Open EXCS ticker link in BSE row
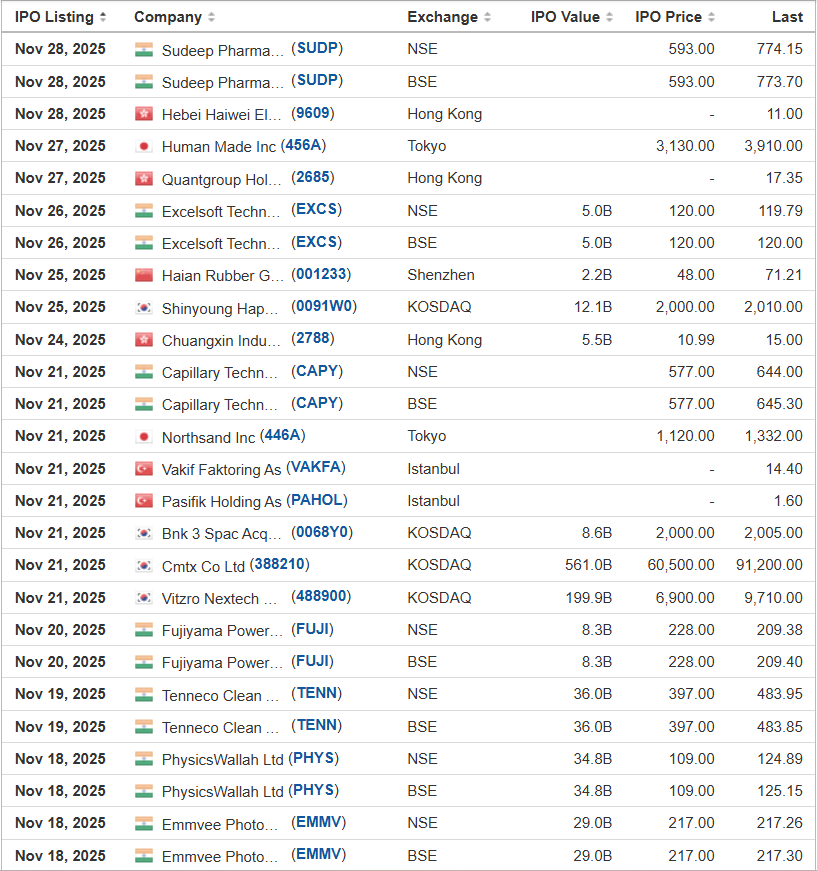 click(317, 242)
